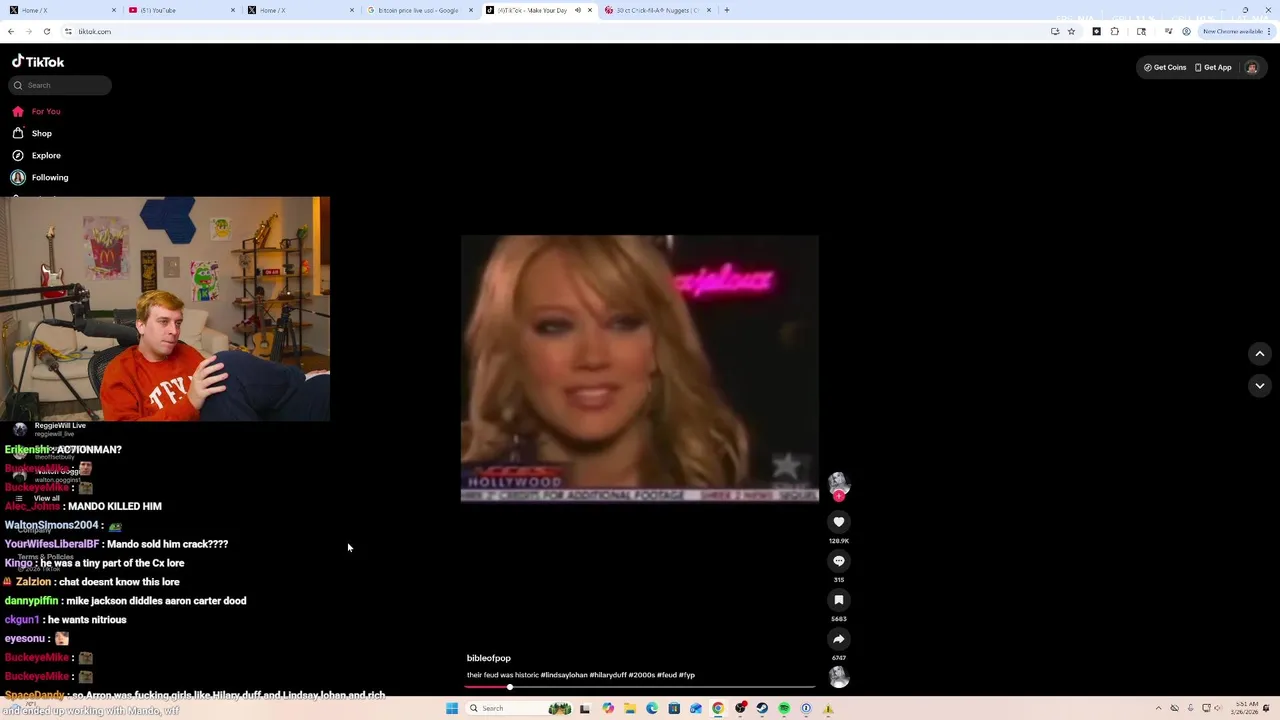
Task: Click the View all link in sidebar
Action: [x=47, y=498]
